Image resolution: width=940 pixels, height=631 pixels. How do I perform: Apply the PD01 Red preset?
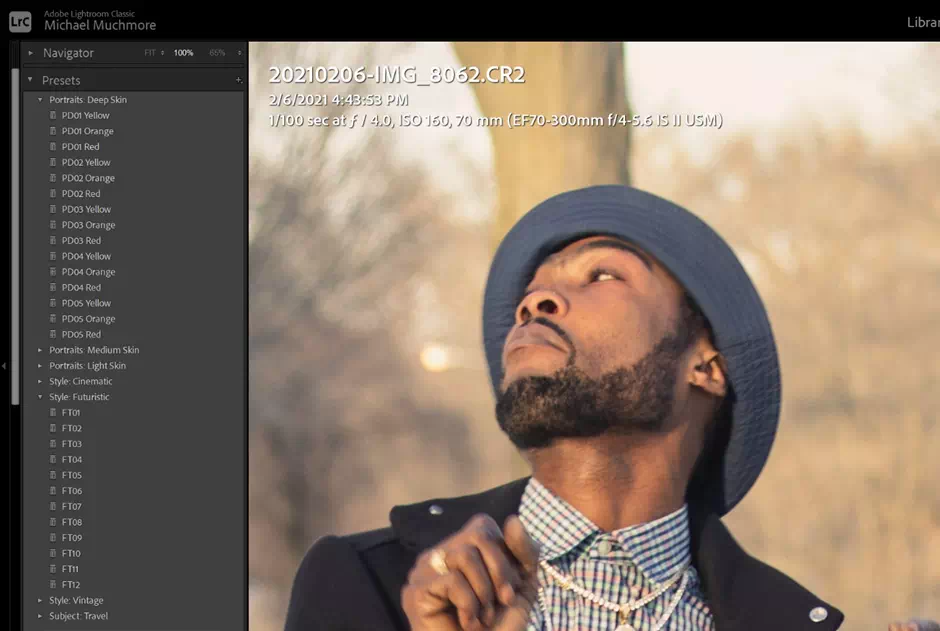[80, 146]
